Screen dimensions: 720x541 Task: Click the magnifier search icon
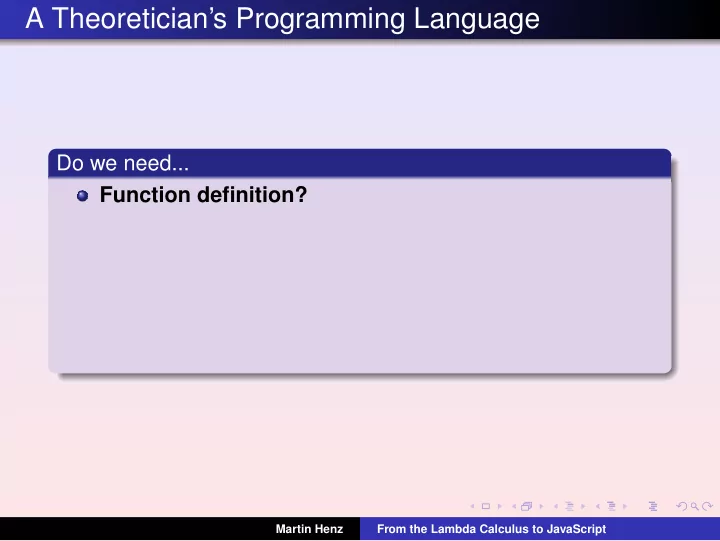(x=695, y=506)
